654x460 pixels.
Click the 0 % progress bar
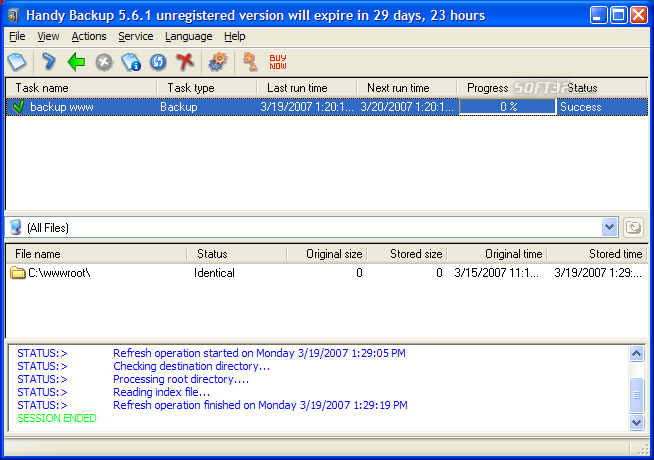tap(508, 107)
